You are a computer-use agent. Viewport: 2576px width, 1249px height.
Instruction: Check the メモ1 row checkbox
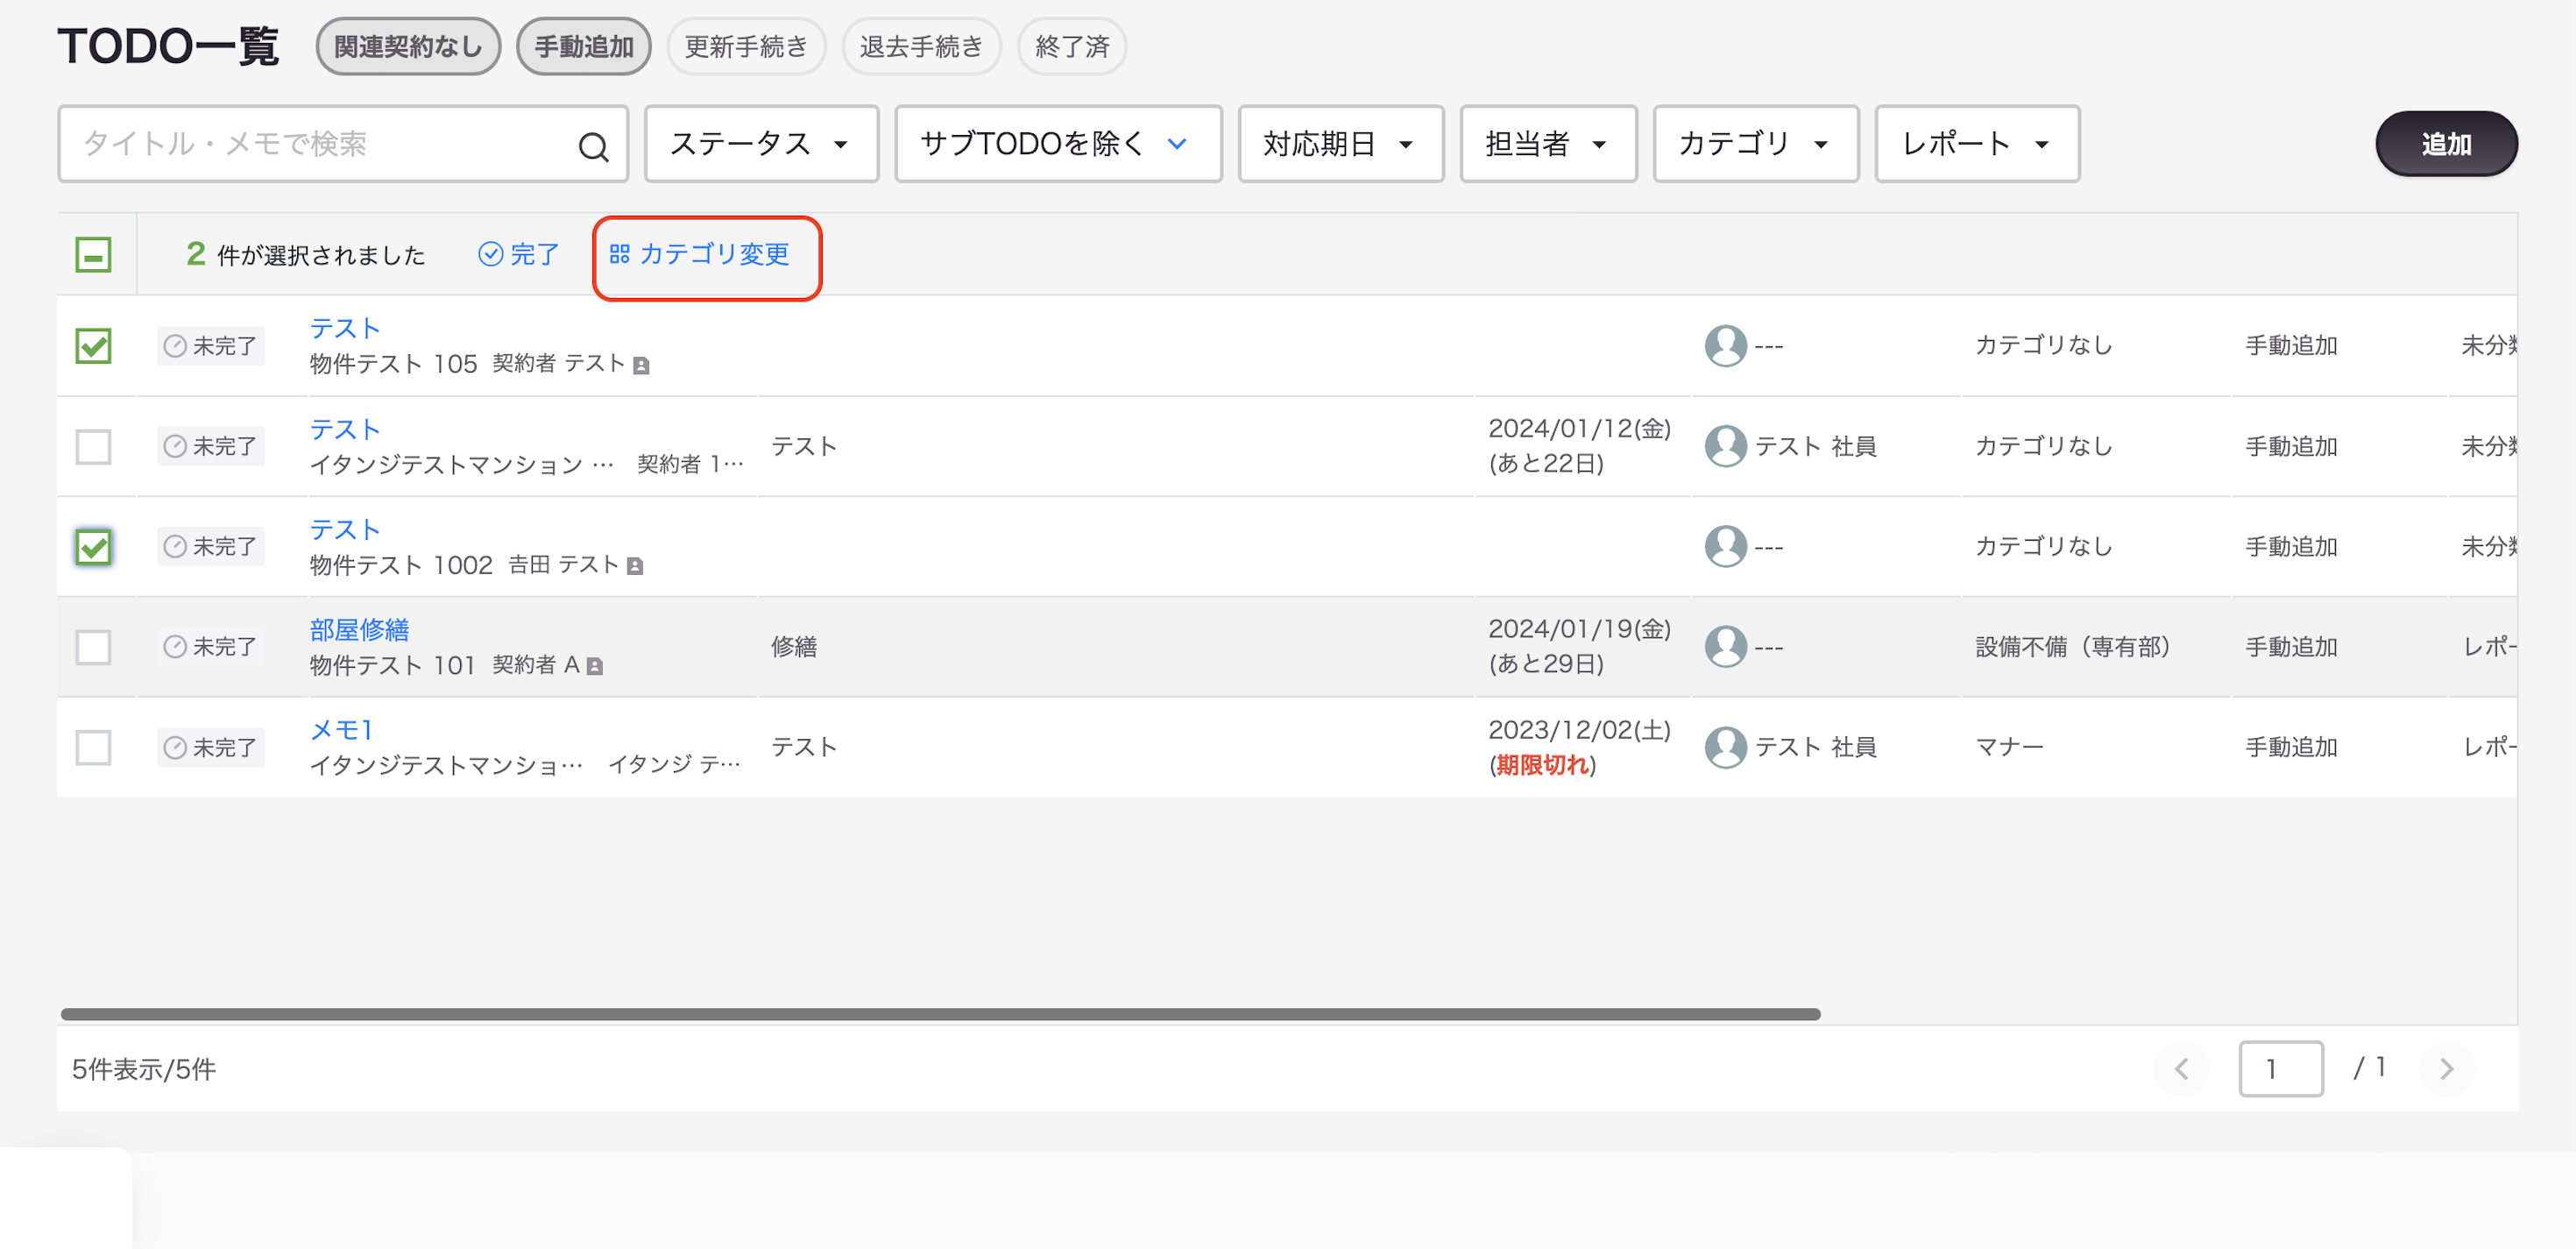click(x=93, y=747)
